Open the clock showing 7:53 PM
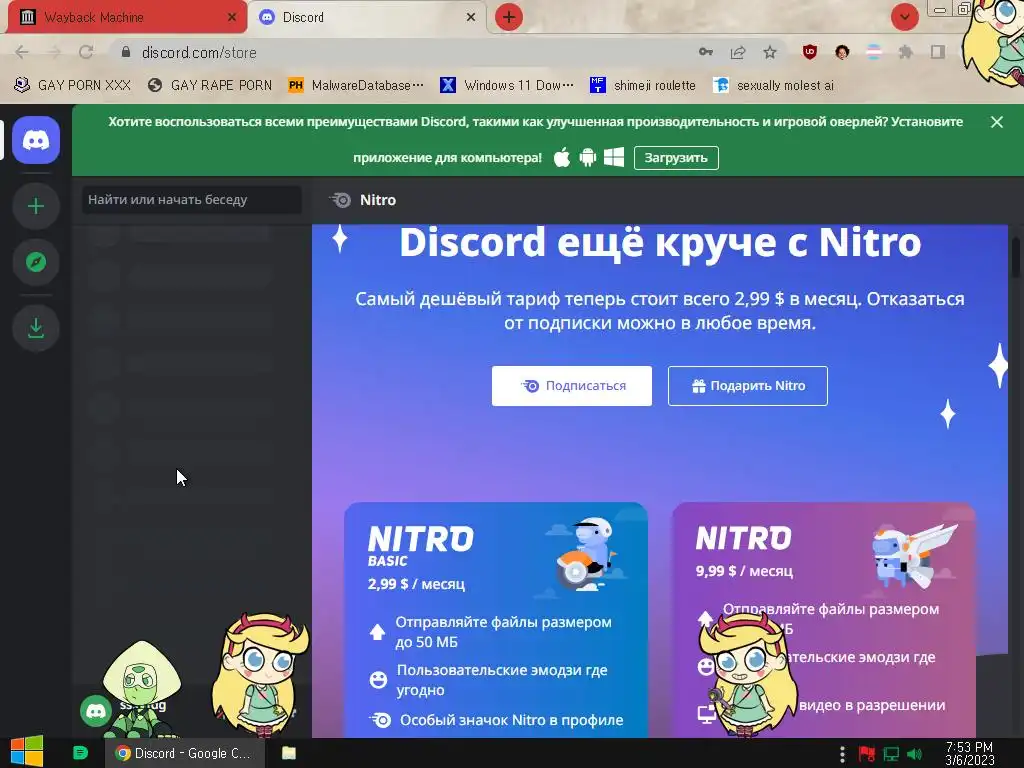Image resolution: width=1024 pixels, height=768 pixels. coord(969,754)
